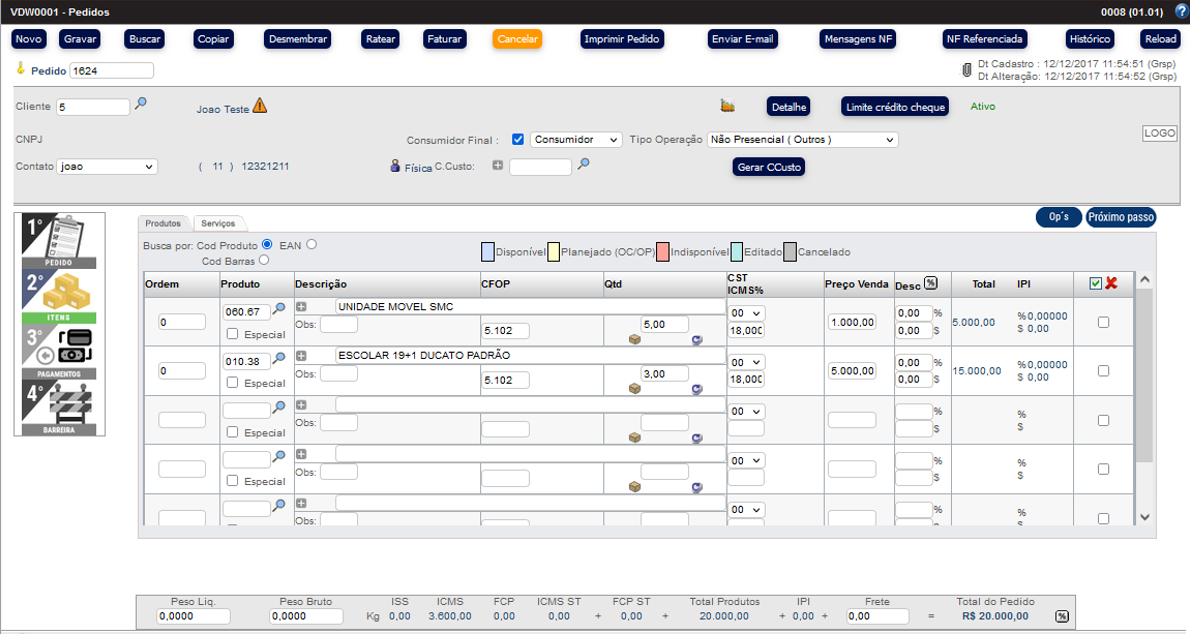
Task: Select the EAN search radio button
Action: coord(312,244)
